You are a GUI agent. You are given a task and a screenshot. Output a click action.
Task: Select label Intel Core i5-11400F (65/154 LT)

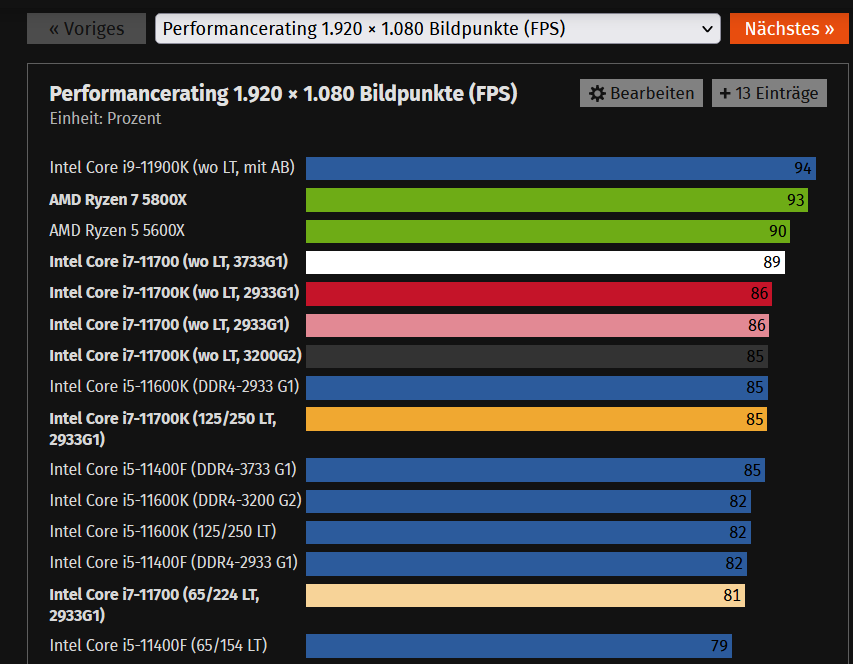coord(158,646)
